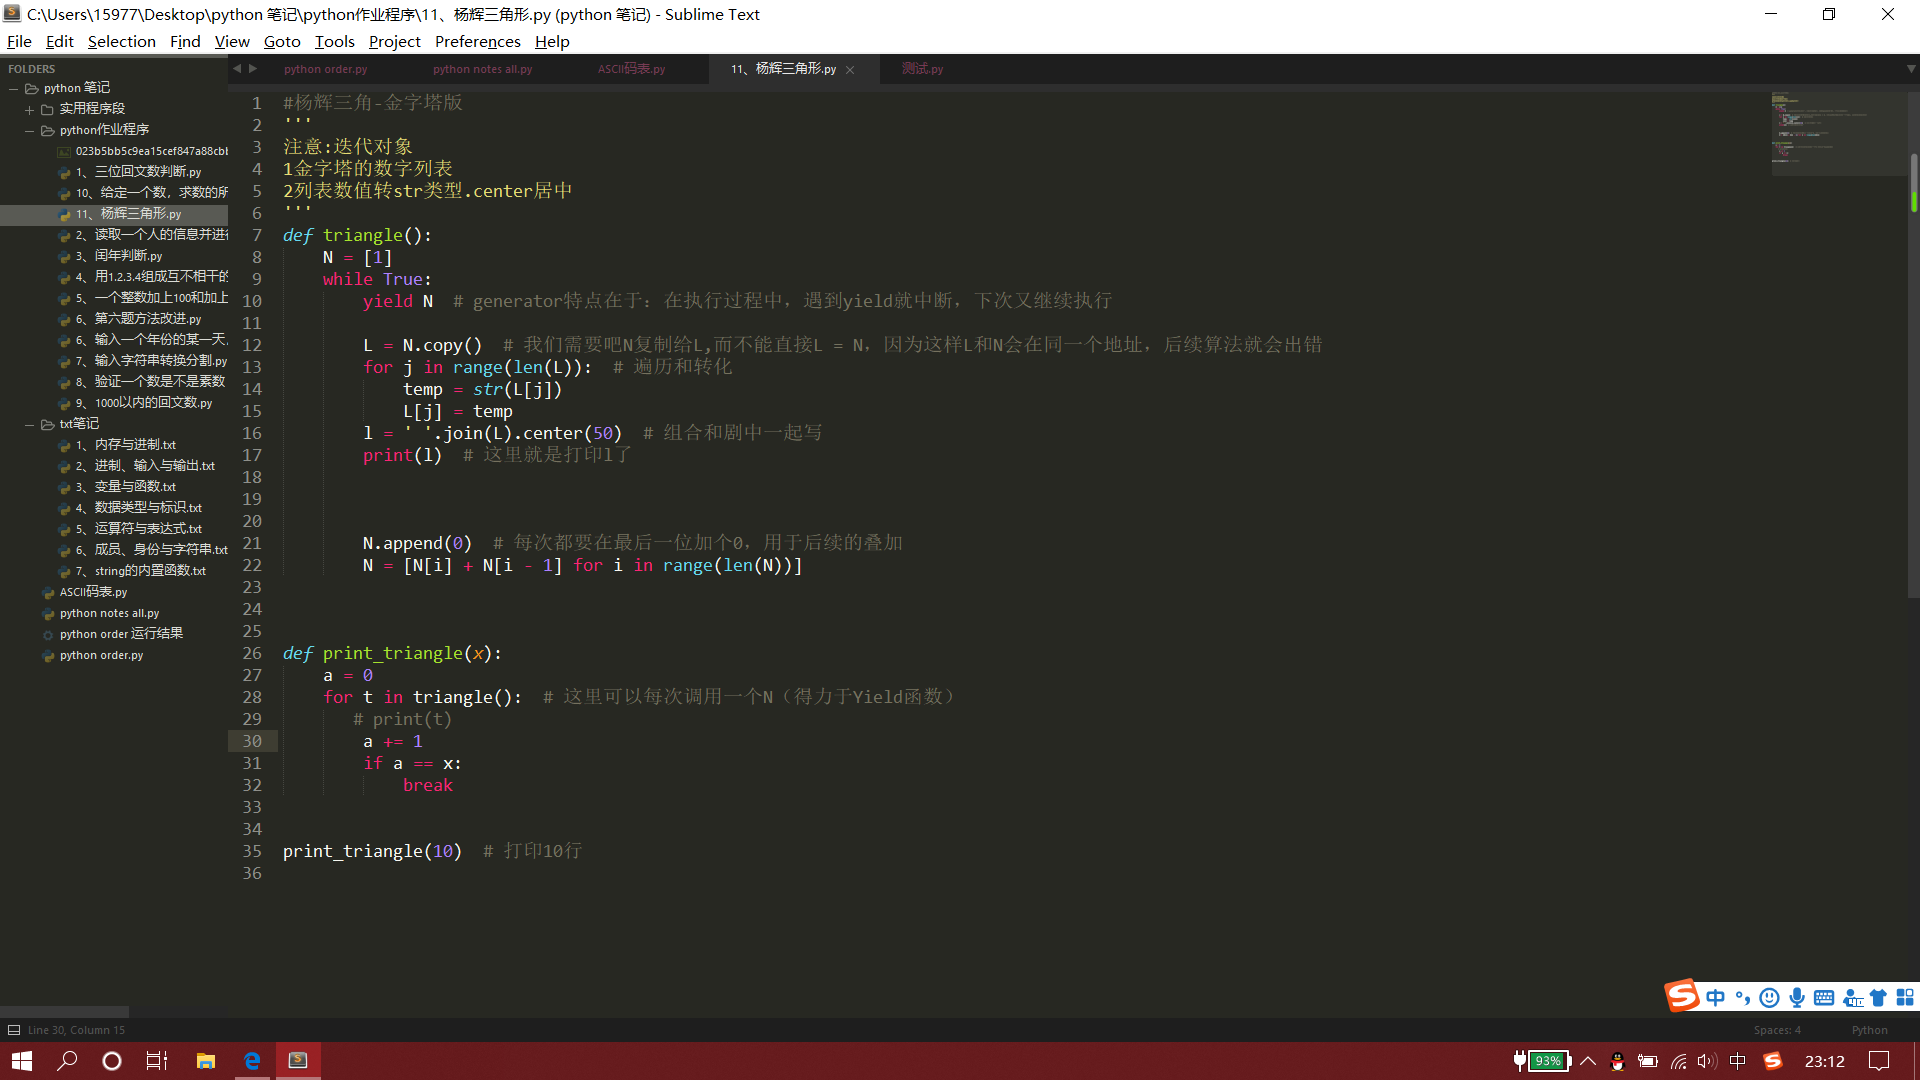Change input method skin via the t-shirt icon

[1878, 997]
